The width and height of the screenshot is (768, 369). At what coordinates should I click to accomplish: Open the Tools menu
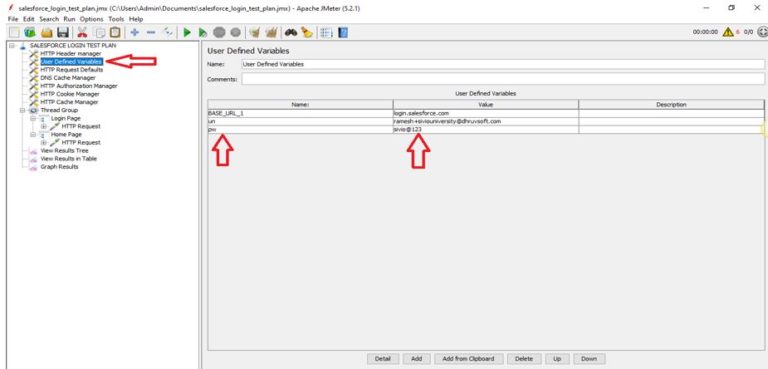(116, 19)
